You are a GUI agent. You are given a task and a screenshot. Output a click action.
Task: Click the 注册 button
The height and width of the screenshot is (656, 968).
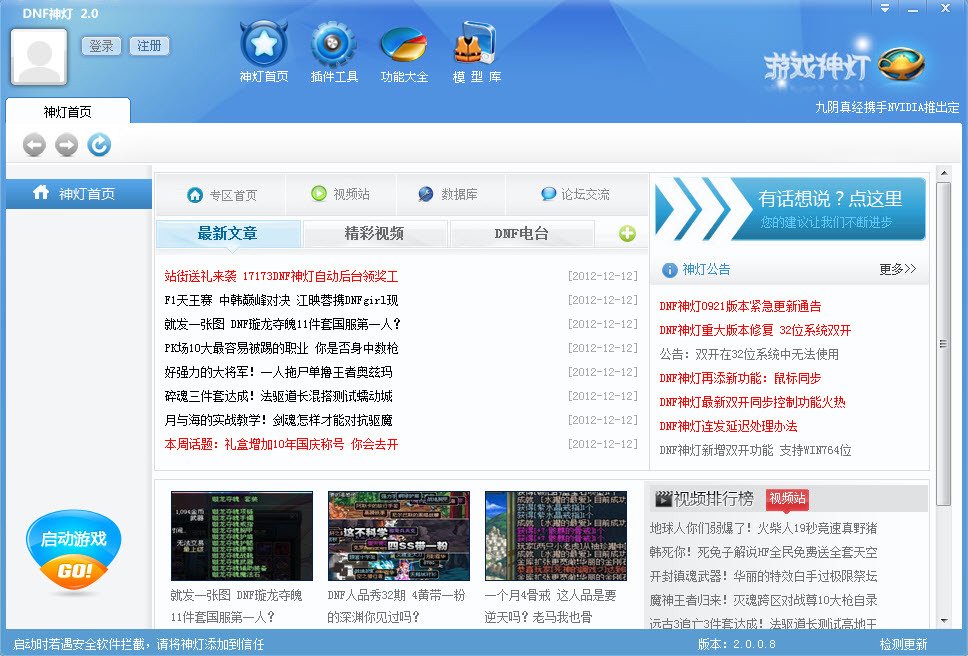(x=149, y=46)
